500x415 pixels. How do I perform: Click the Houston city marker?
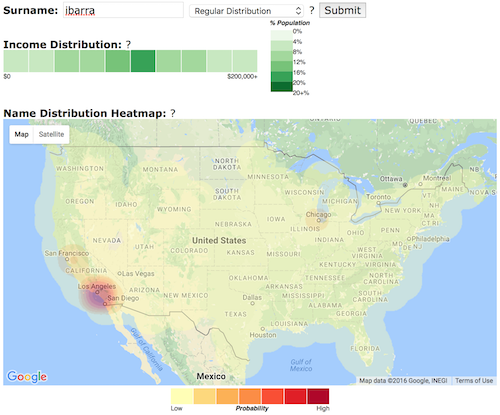263,329
